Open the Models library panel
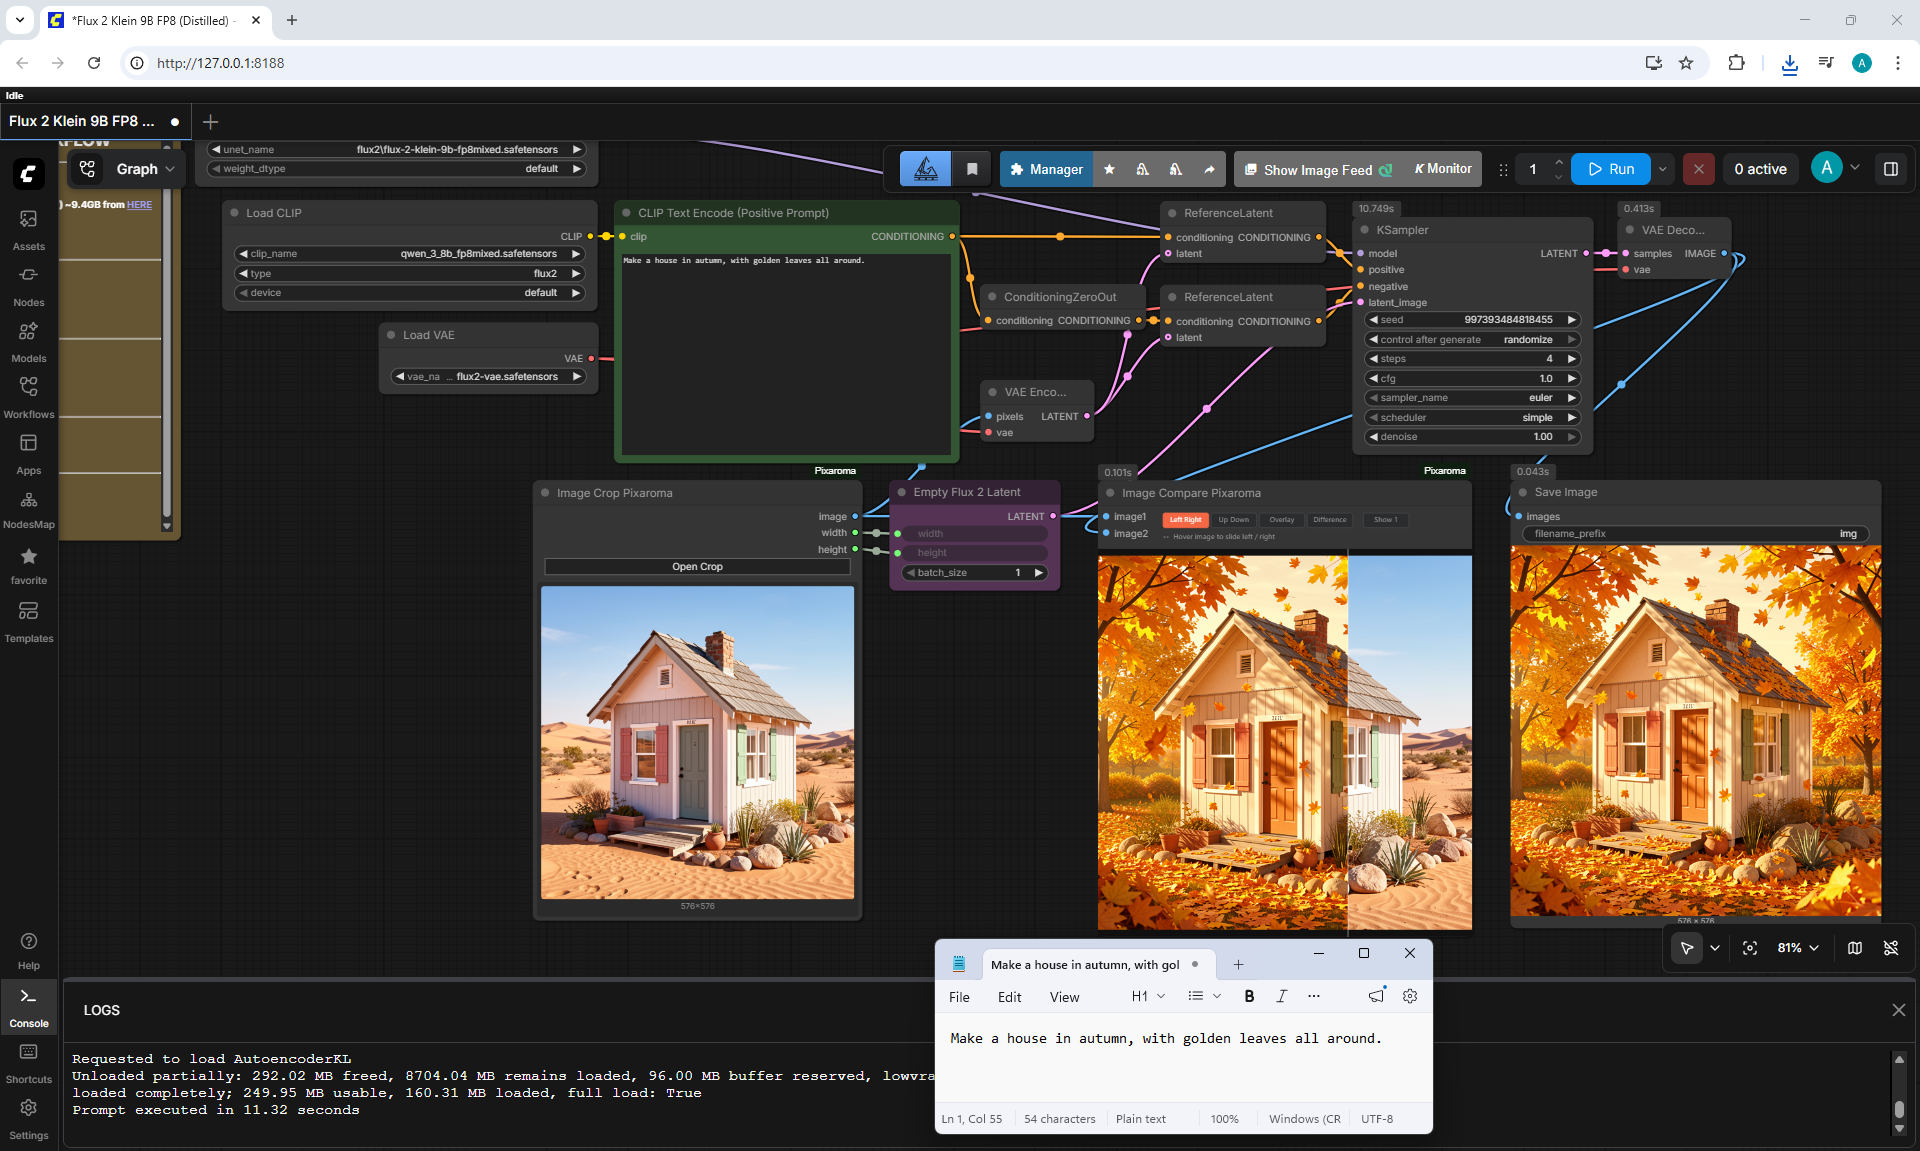The height and width of the screenshot is (1151, 1920). click(28, 341)
